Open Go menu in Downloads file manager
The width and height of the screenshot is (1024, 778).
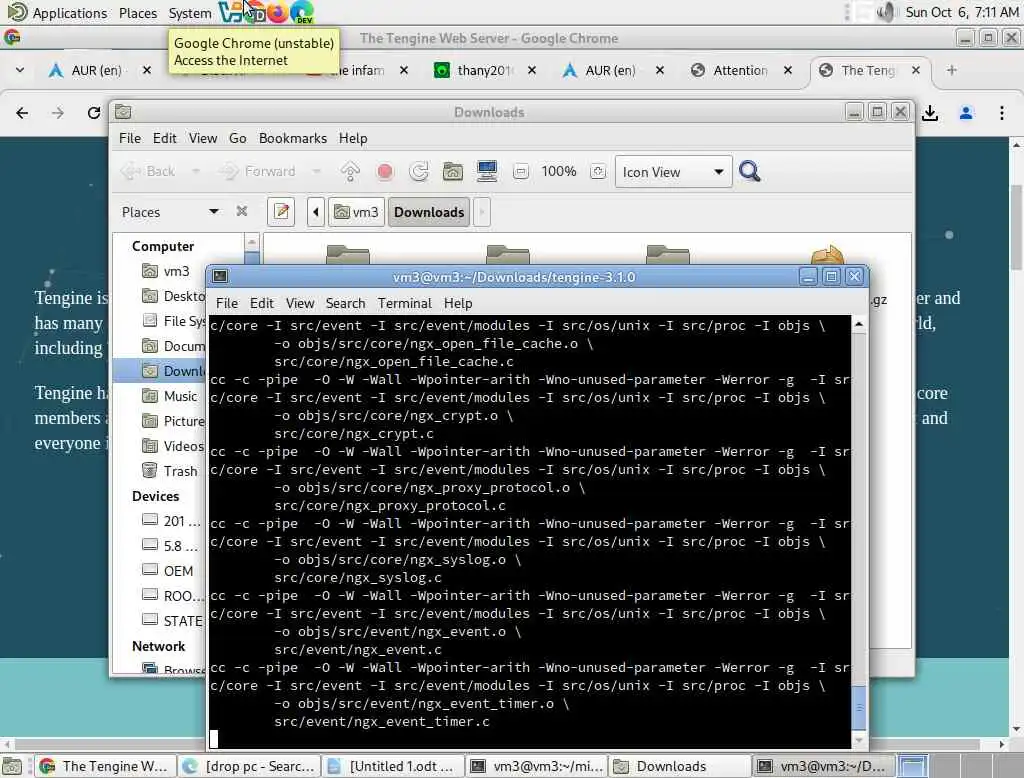click(x=238, y=138)
